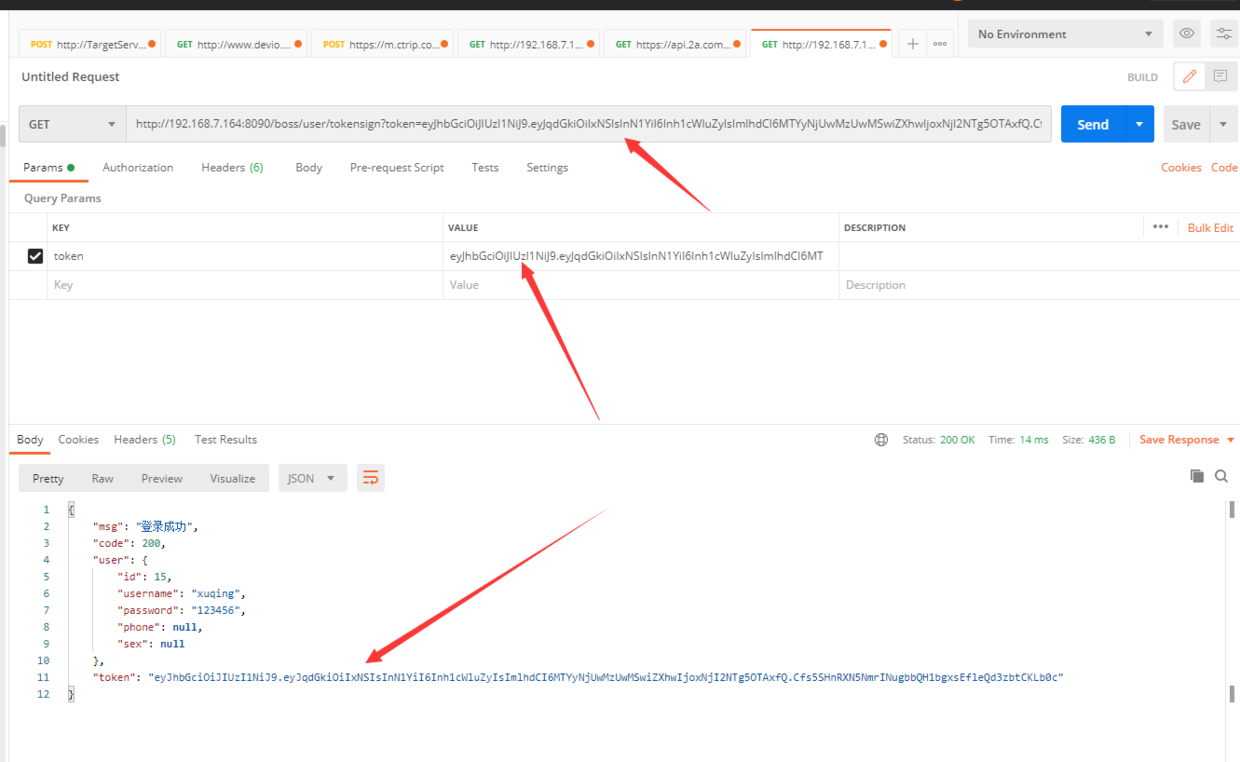
Task: Open the Code snippet link
Action: pyautogui.click(x=1224, y=168)
